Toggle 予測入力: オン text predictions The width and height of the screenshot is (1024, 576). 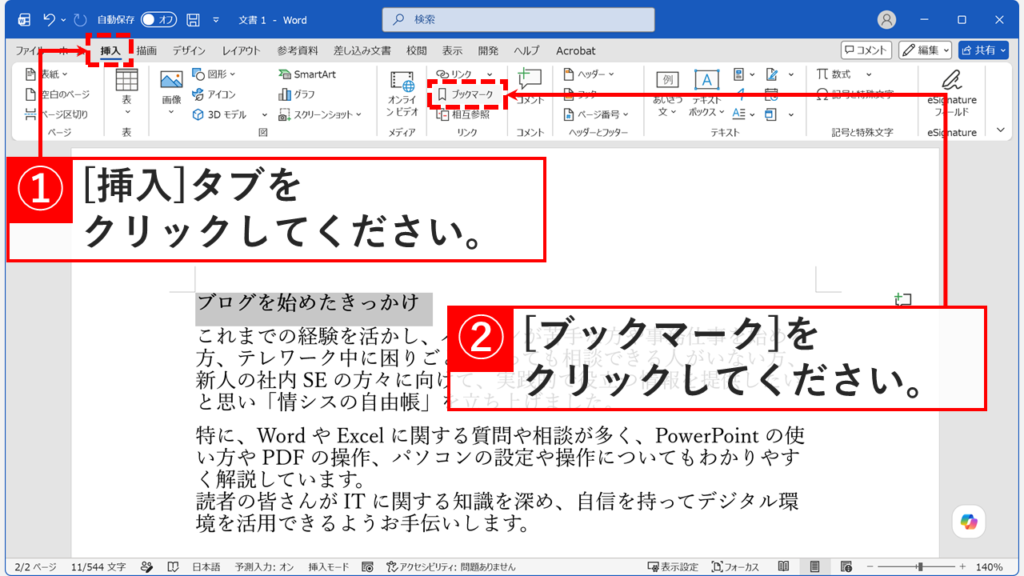(x=264, y=567)
